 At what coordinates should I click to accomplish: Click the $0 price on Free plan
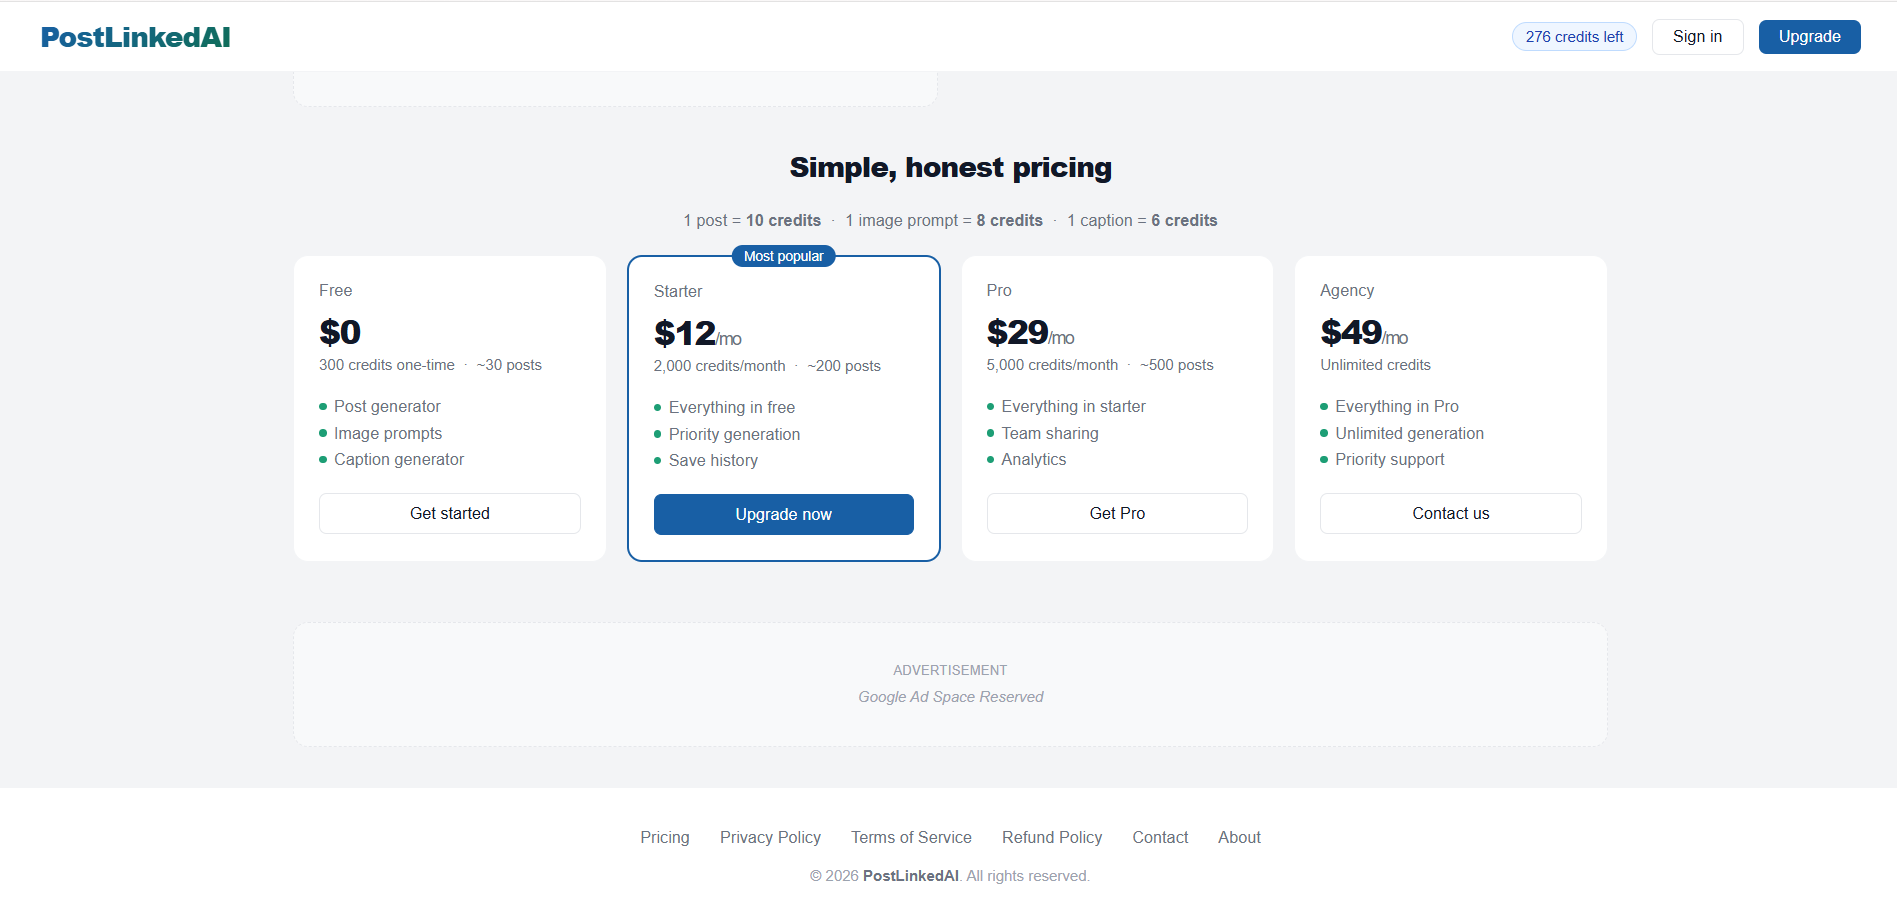tap(340, 332)
